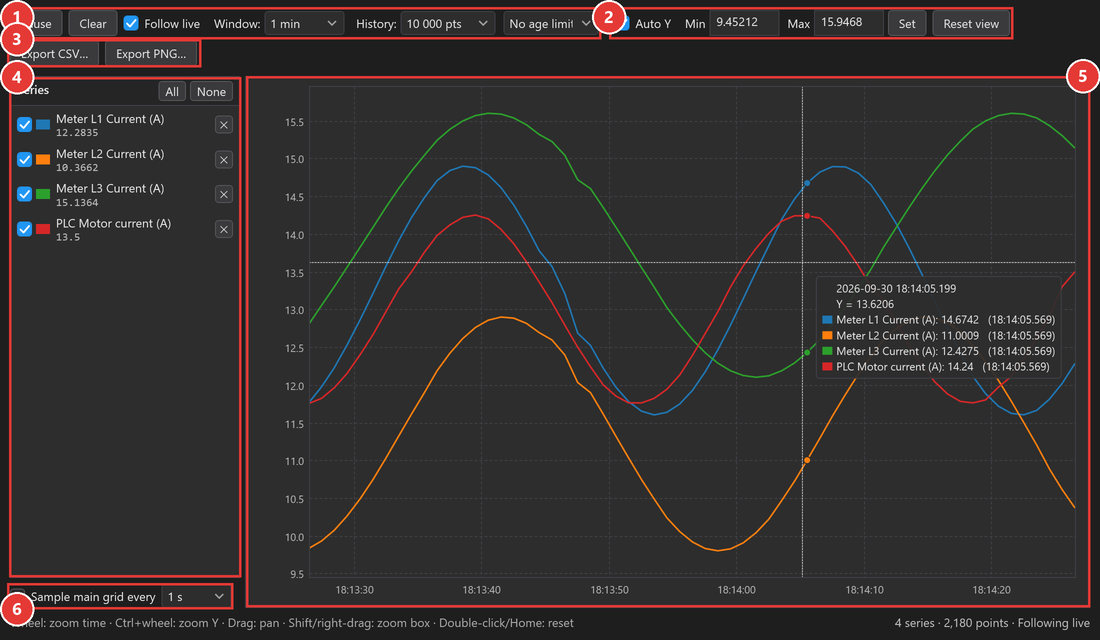Remove PLC Motor current series with X
The image size is (1100, 640).
[224, 229]
